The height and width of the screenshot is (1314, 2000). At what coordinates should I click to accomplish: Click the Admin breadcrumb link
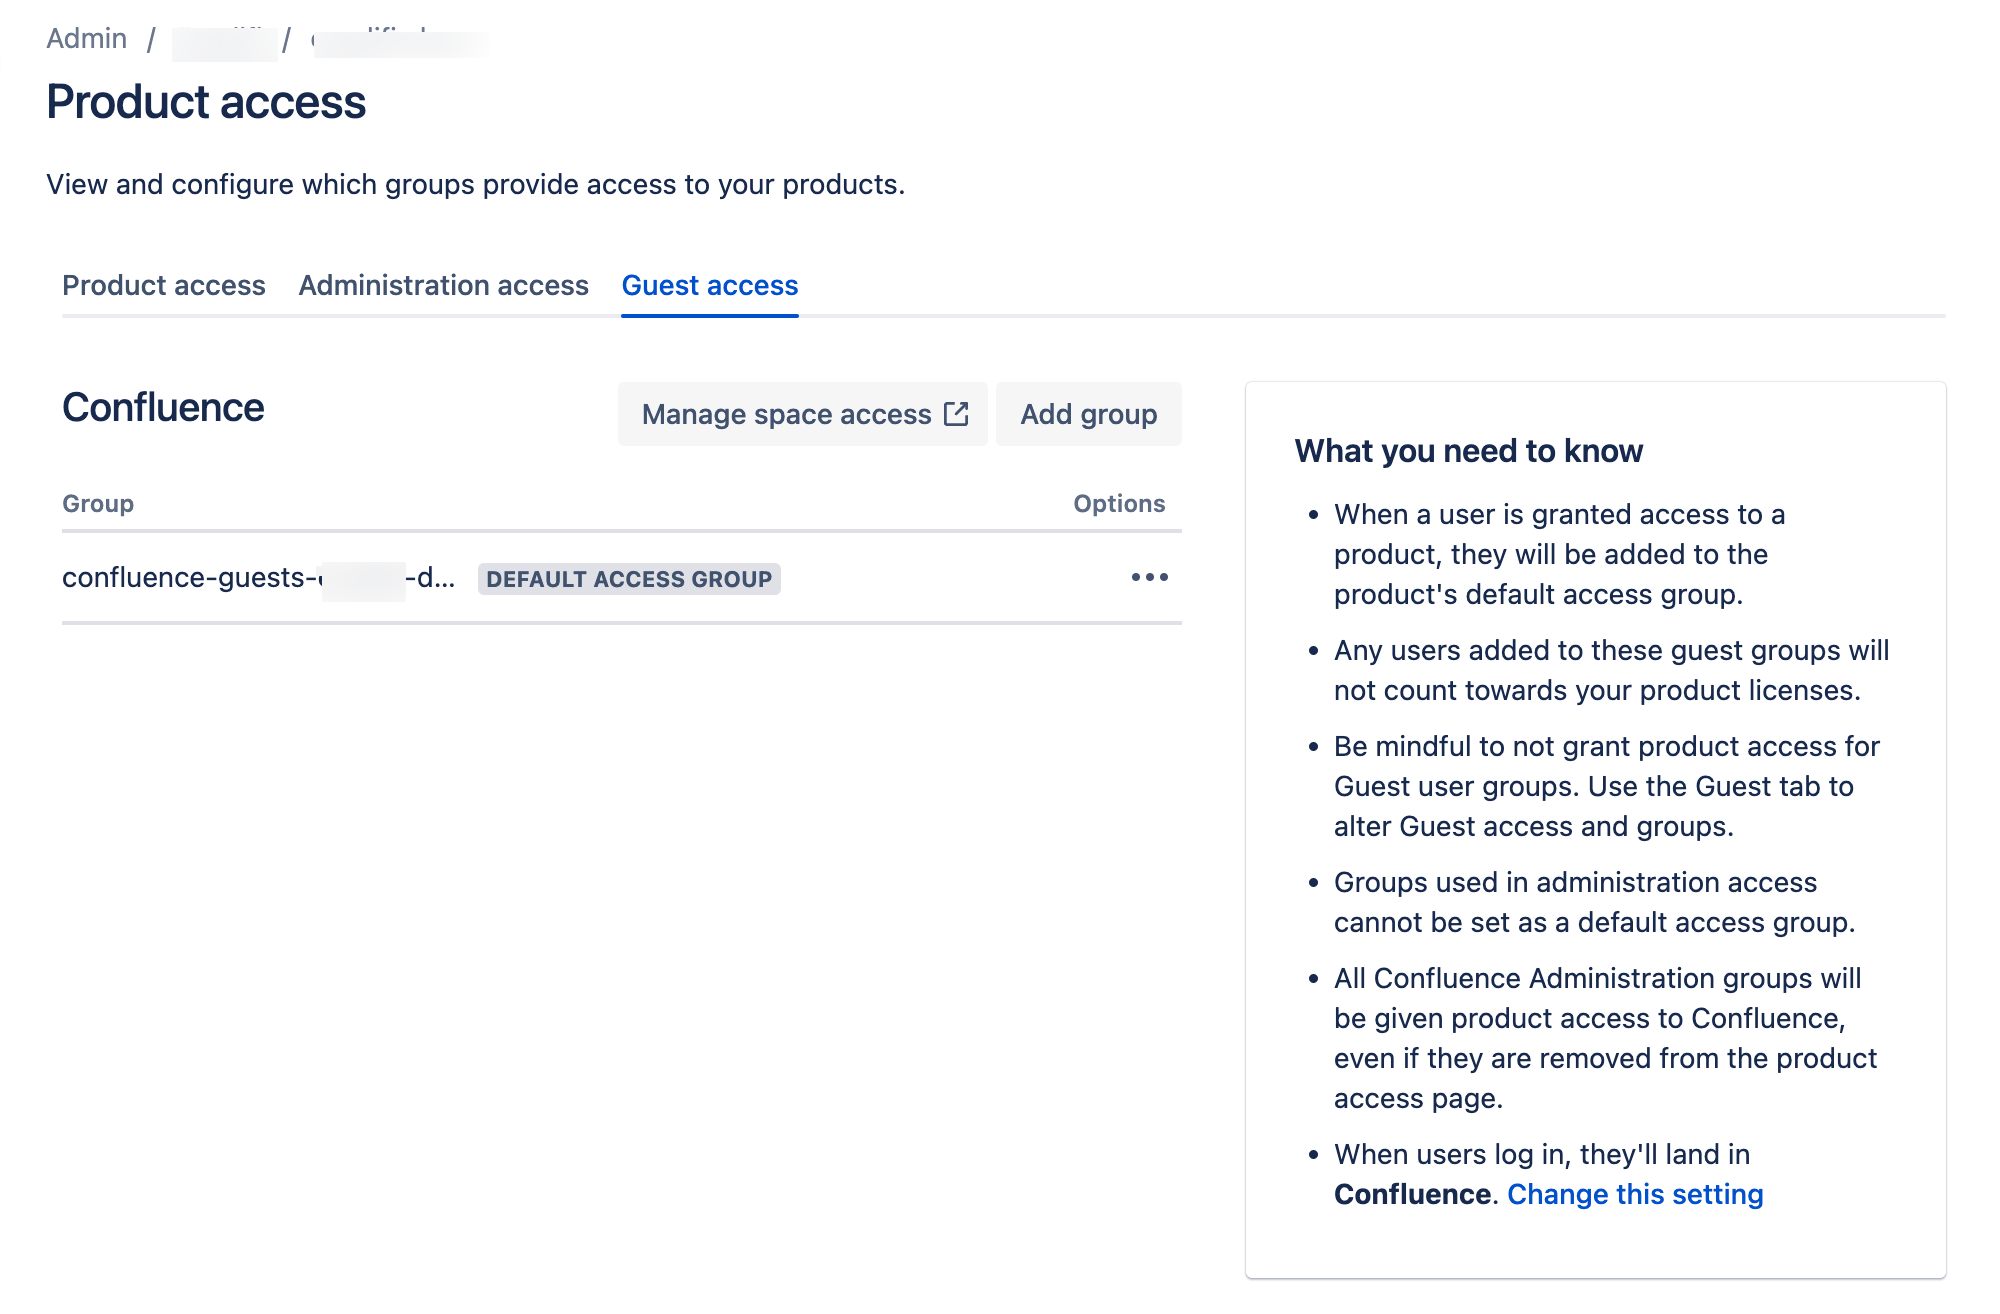pos(86,38)
